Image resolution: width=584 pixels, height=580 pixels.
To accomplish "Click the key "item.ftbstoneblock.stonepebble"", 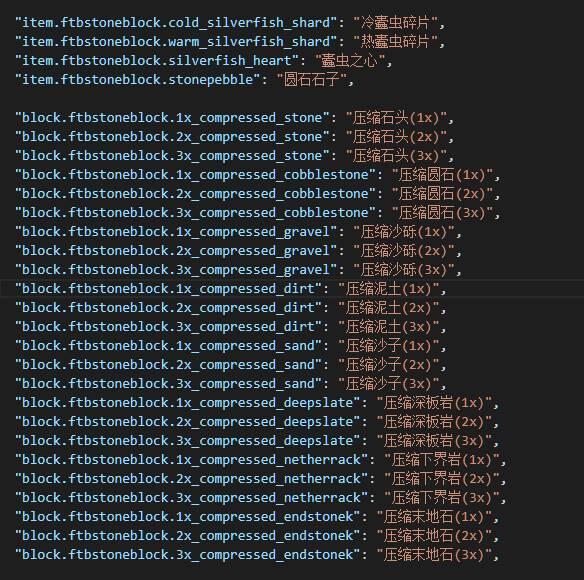I will pyautogui.click(x=138, y=80).
